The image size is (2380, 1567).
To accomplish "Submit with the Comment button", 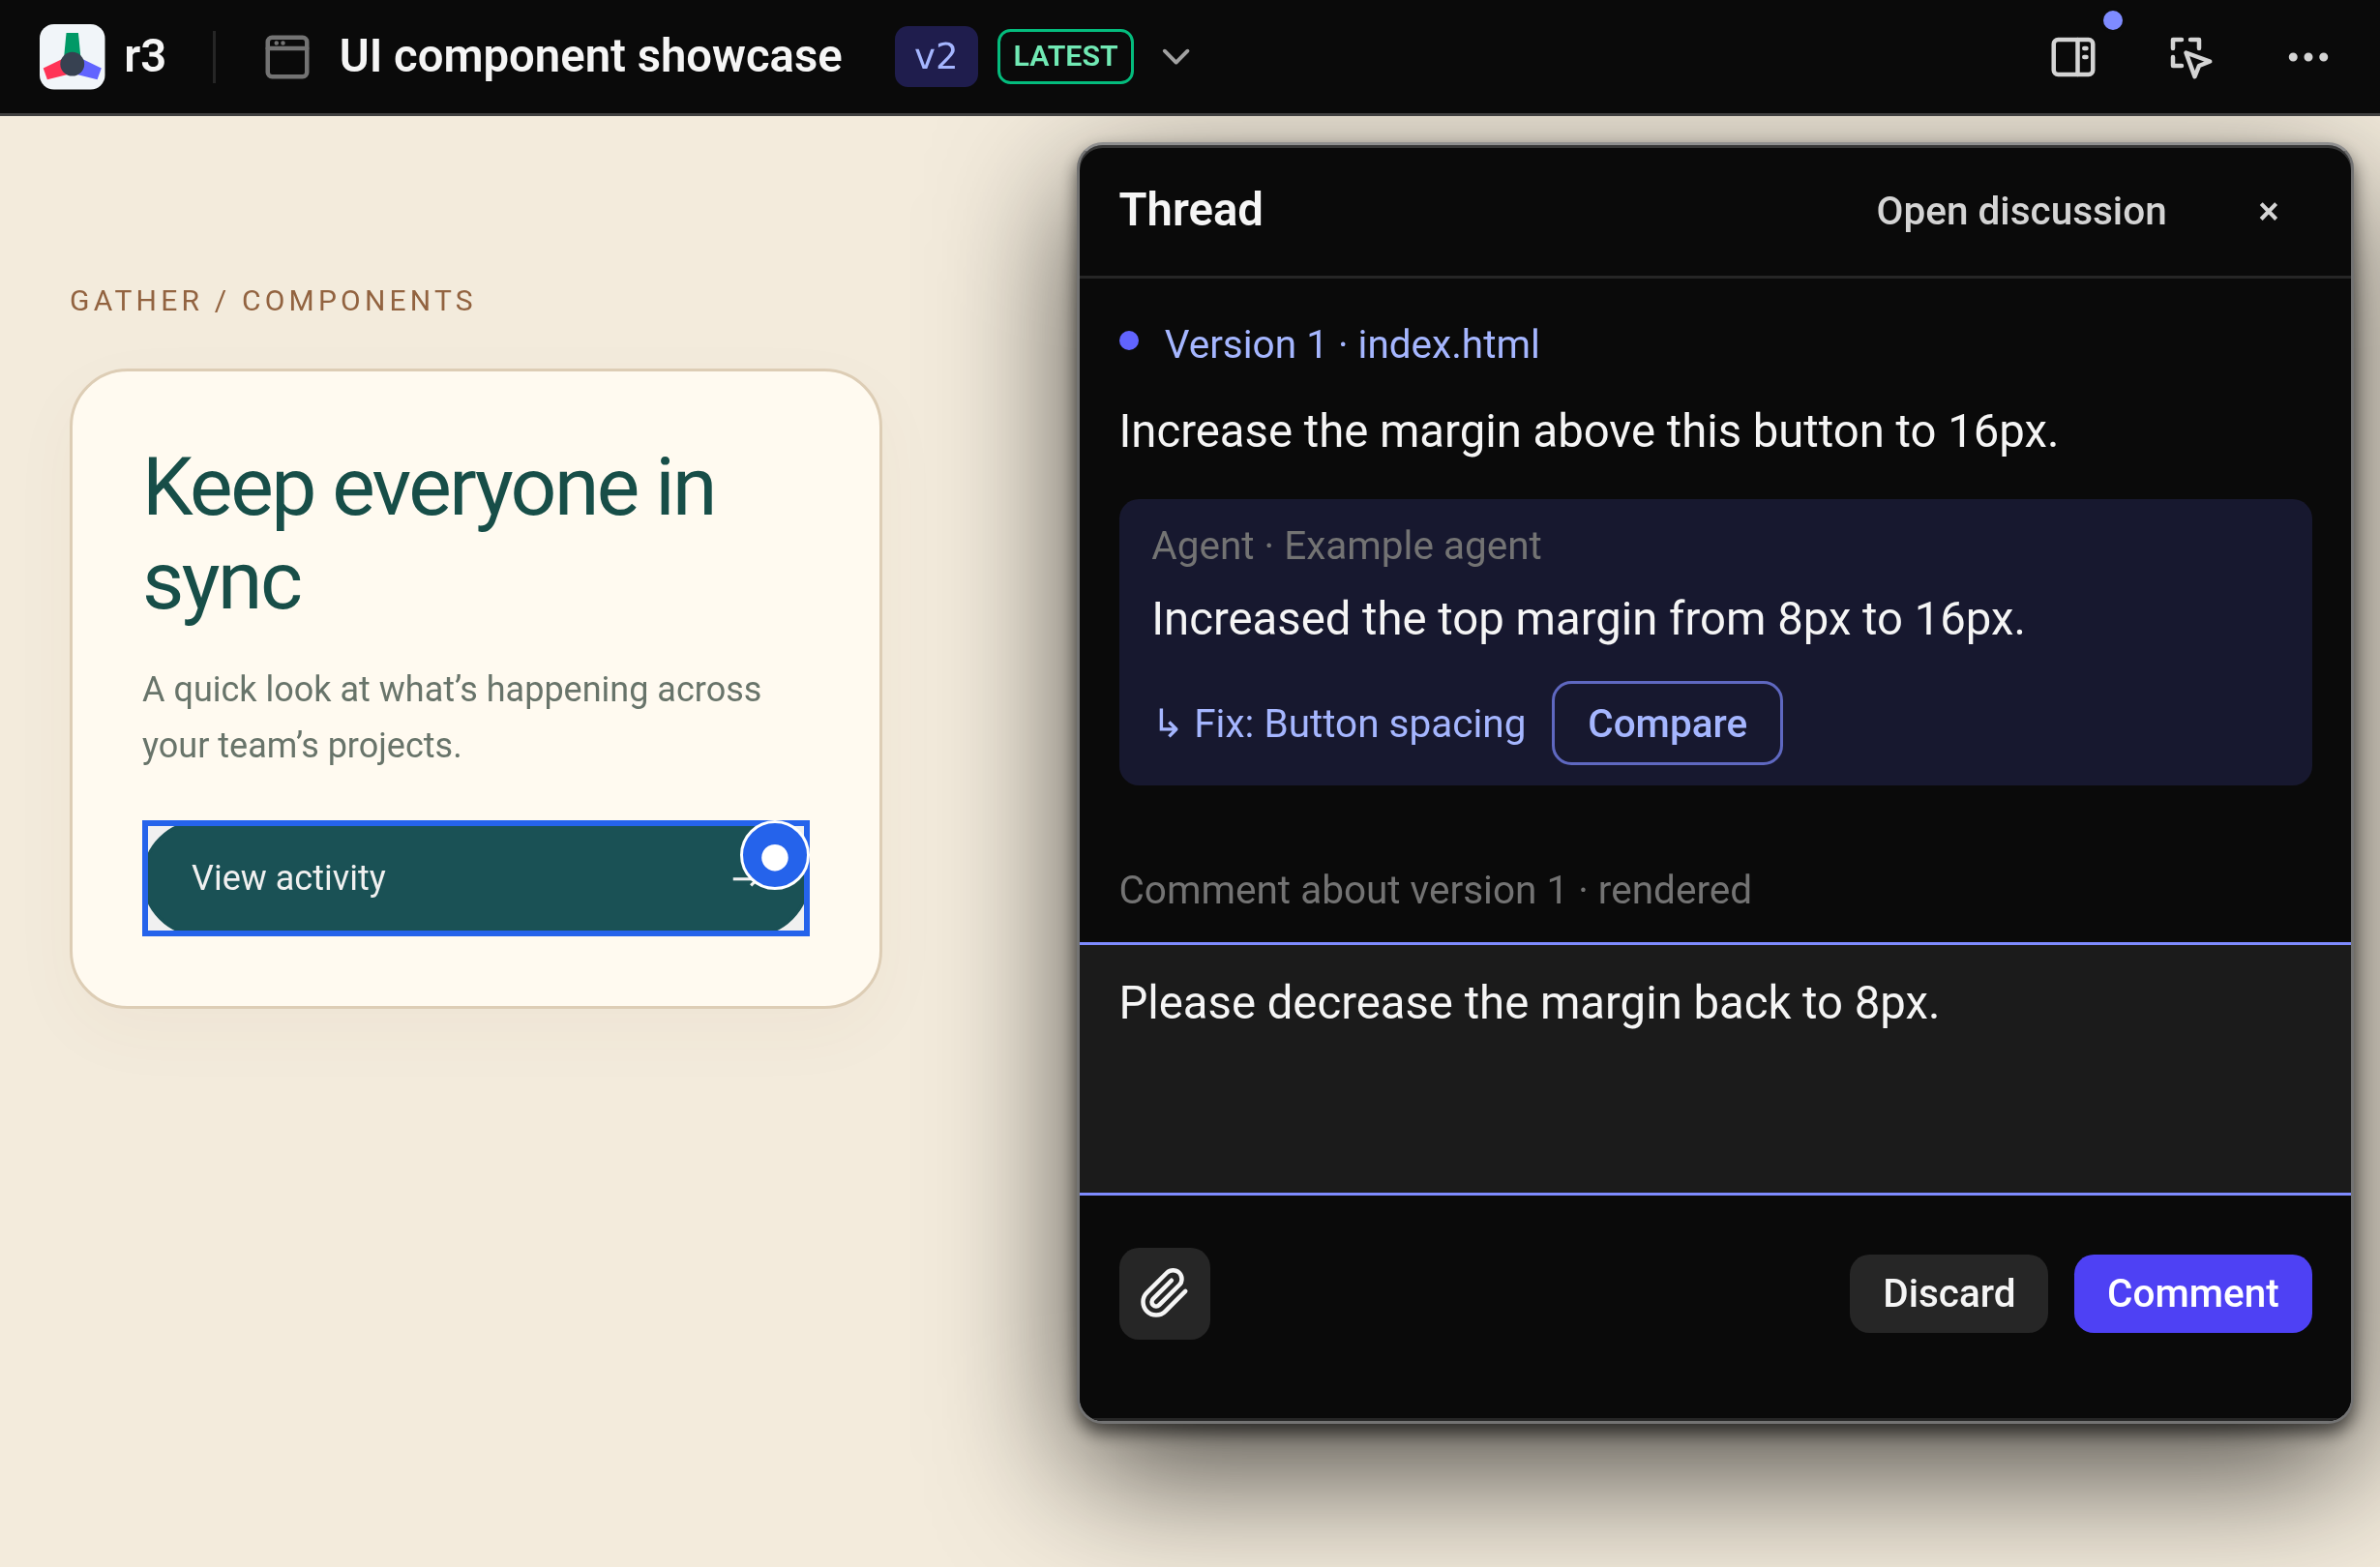I will coord(2192,1293).
